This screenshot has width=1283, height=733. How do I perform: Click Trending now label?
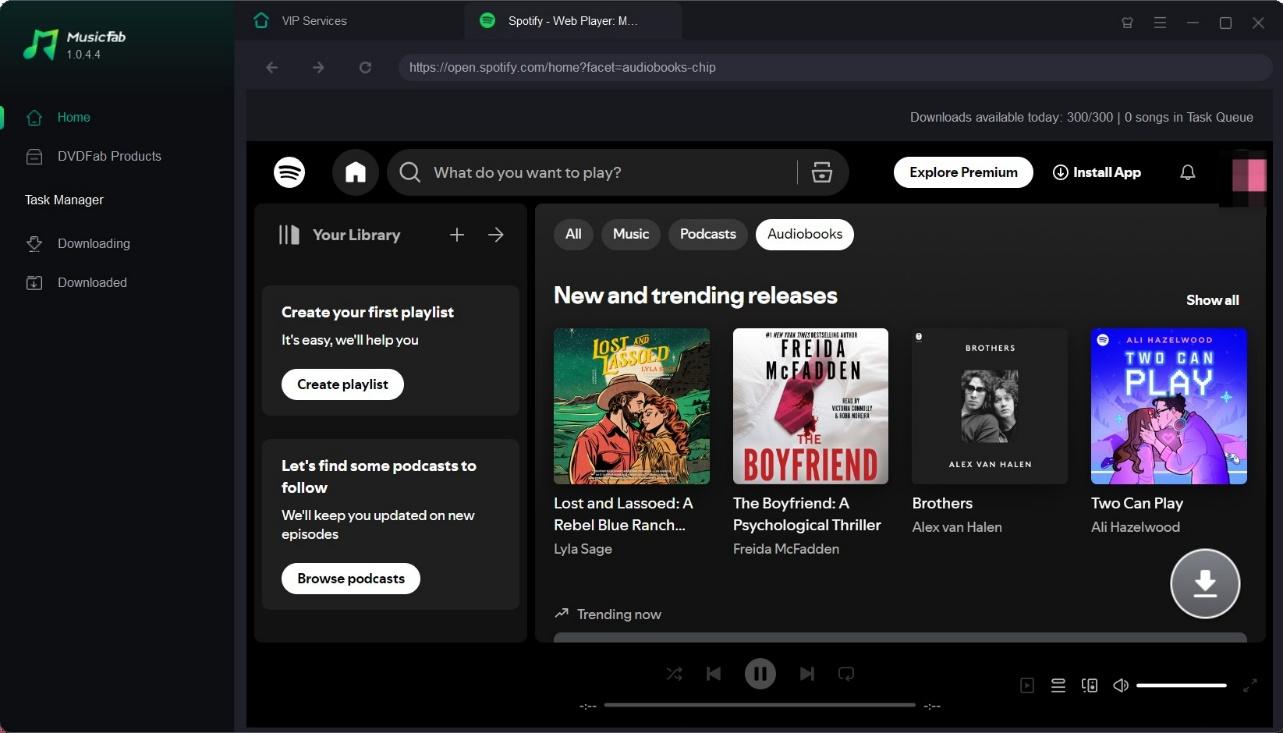point(619,614)
